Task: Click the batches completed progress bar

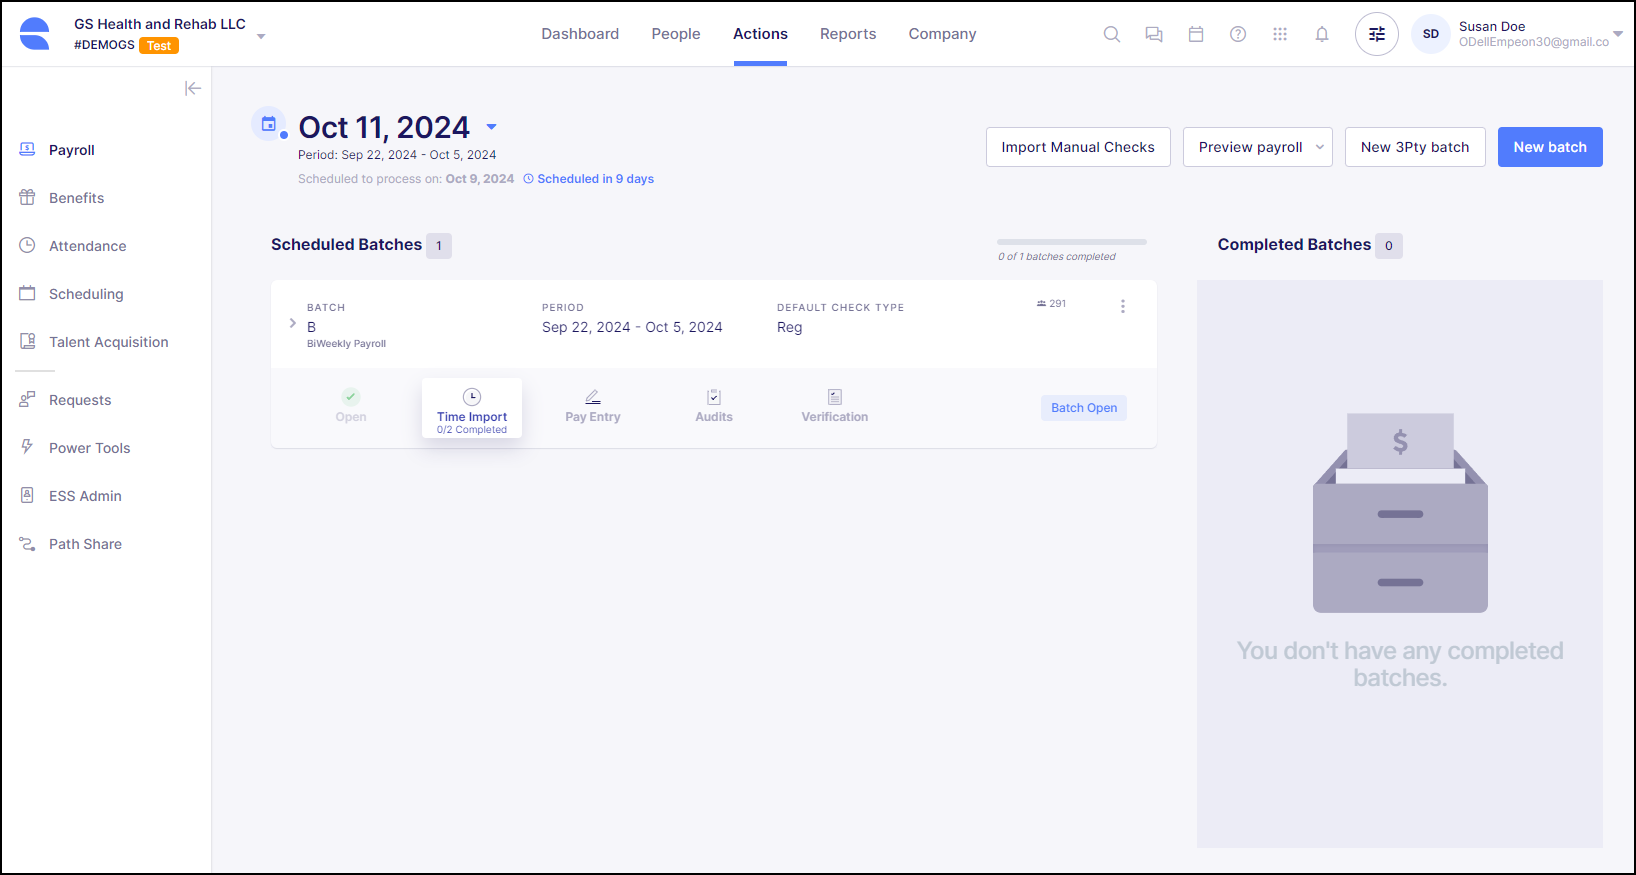Action: [1071, 242]
